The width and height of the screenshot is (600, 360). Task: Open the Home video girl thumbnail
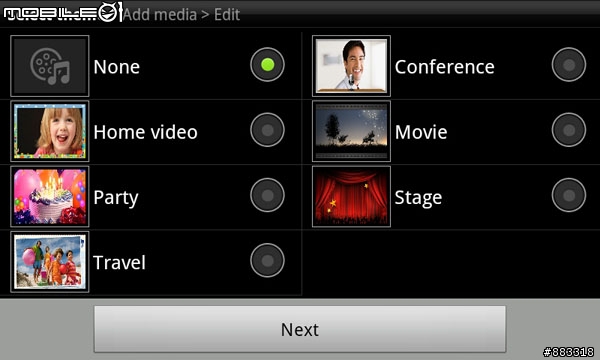click(x=50, y=131)
